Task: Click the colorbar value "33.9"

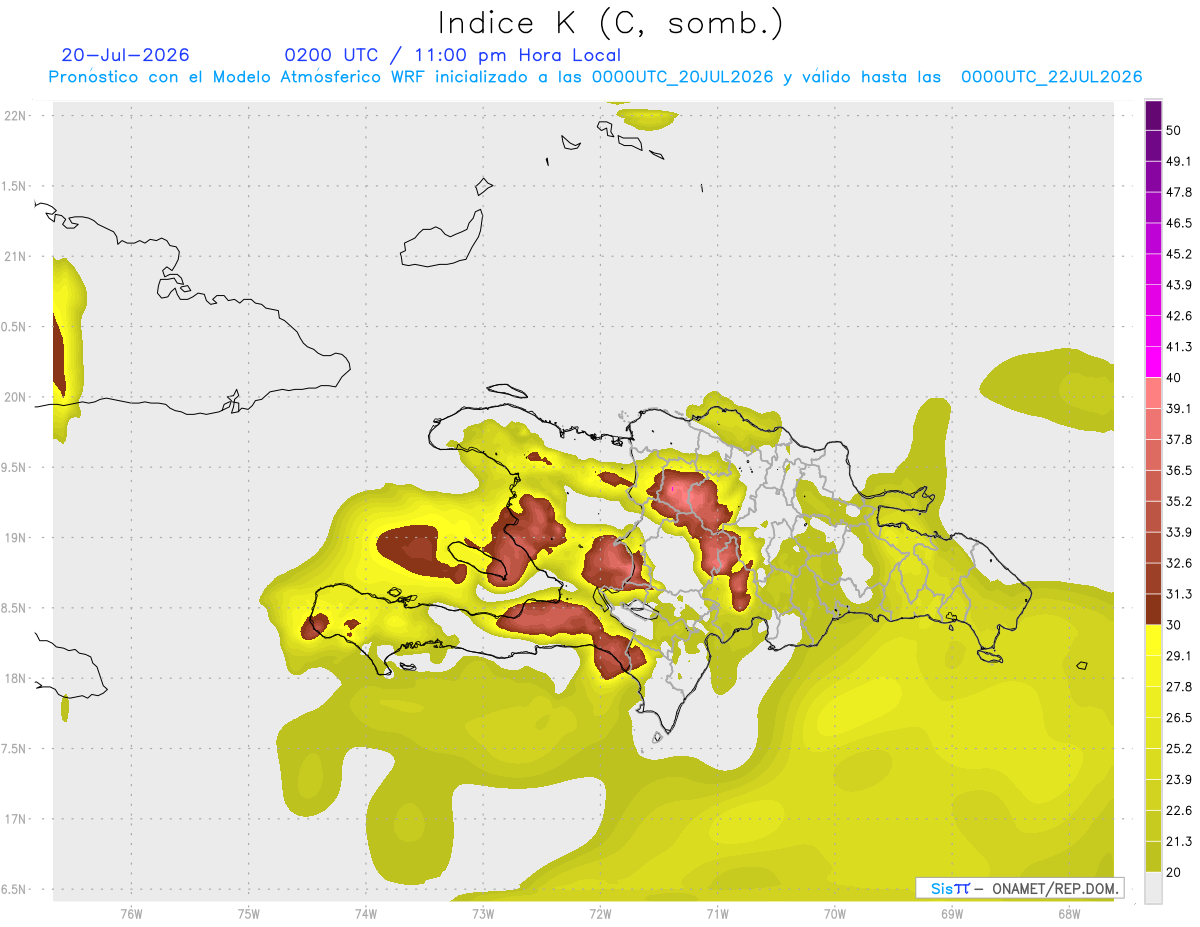Action: click(x=1179, y=532)
